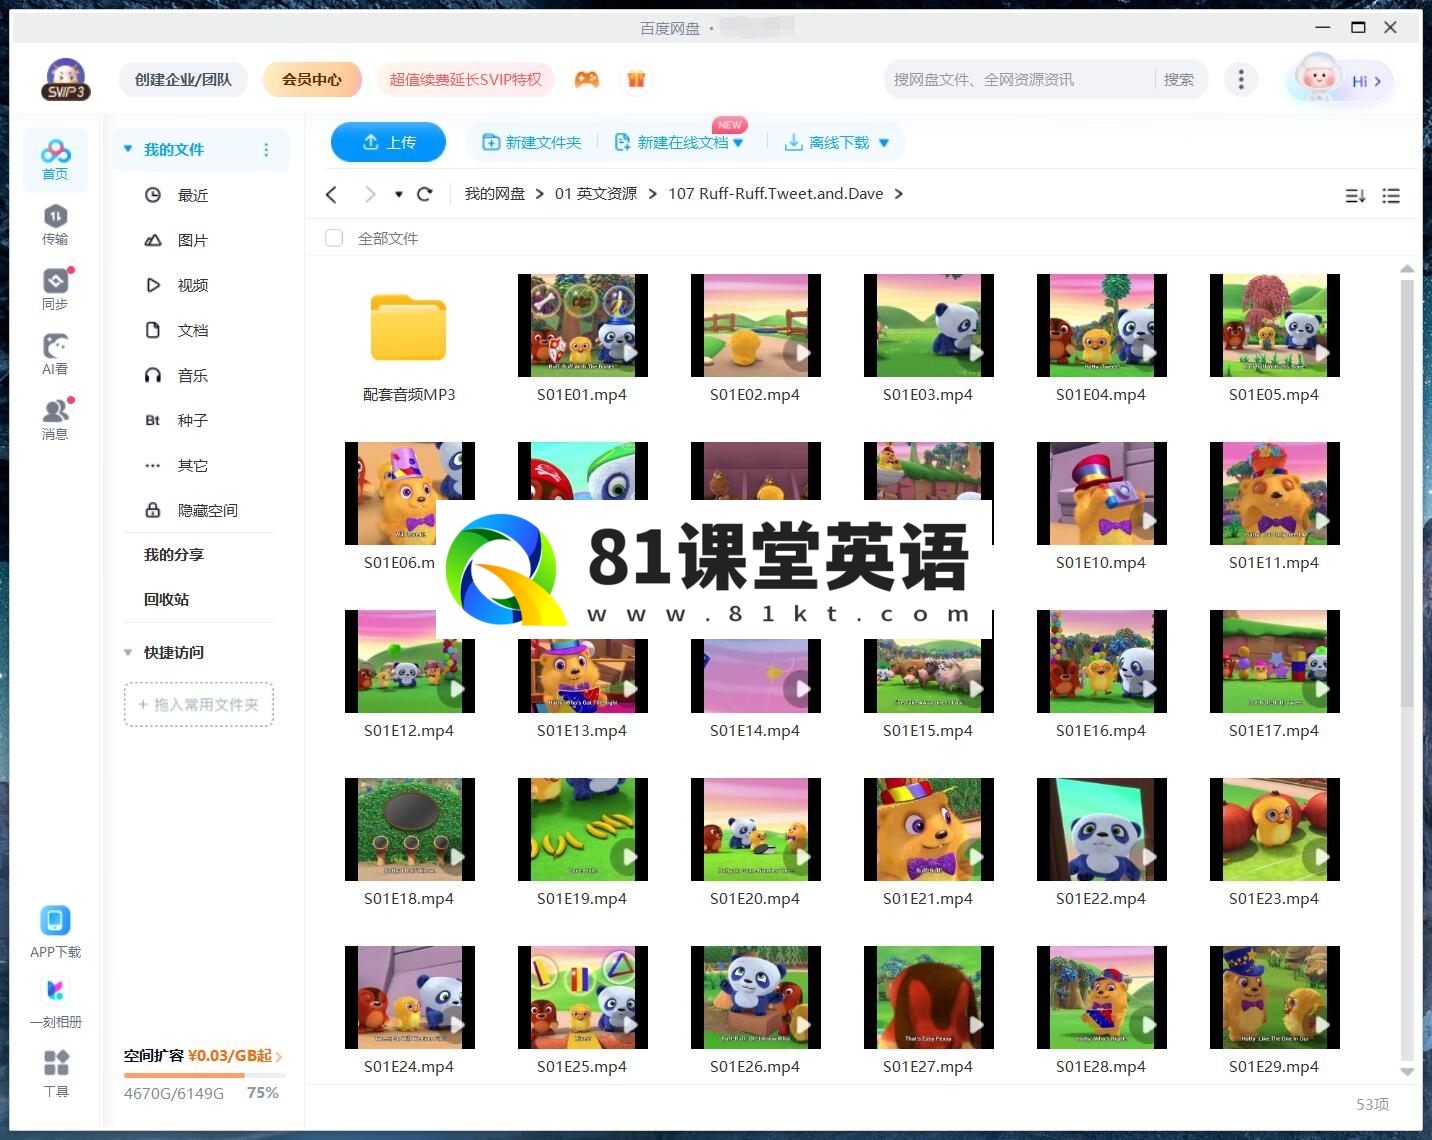
Task: Open 种子 torrent category
Action: tap(193, 420)
